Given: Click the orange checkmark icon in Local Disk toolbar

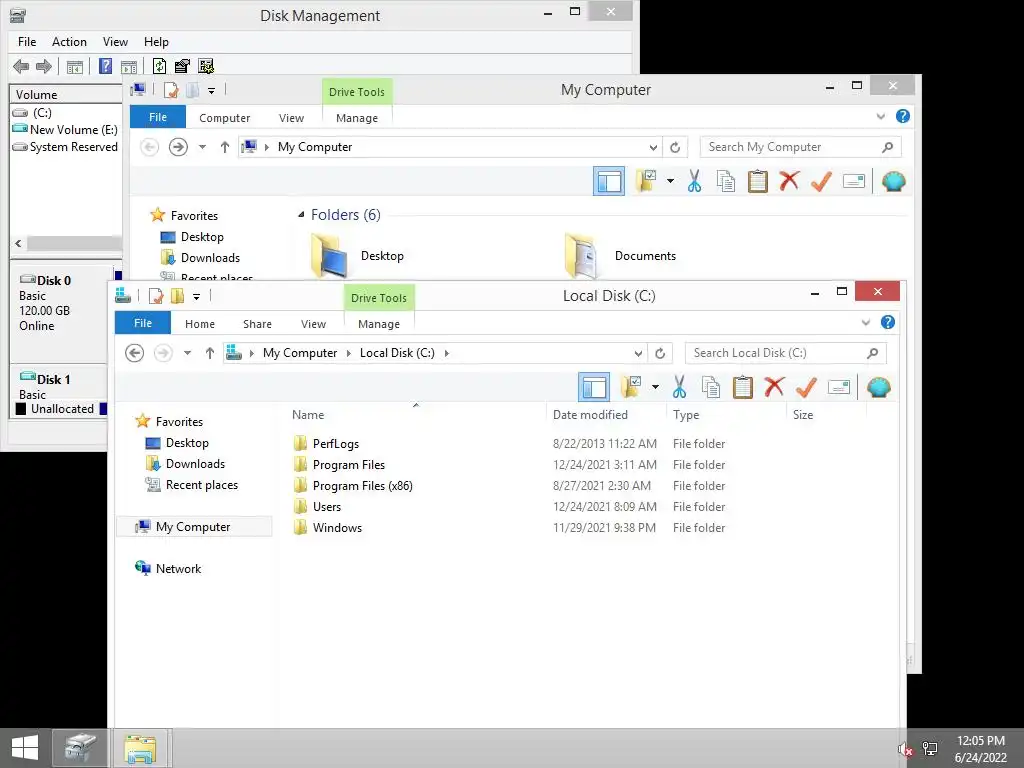Looking at the screenshot, I should [x=807, y=387].
